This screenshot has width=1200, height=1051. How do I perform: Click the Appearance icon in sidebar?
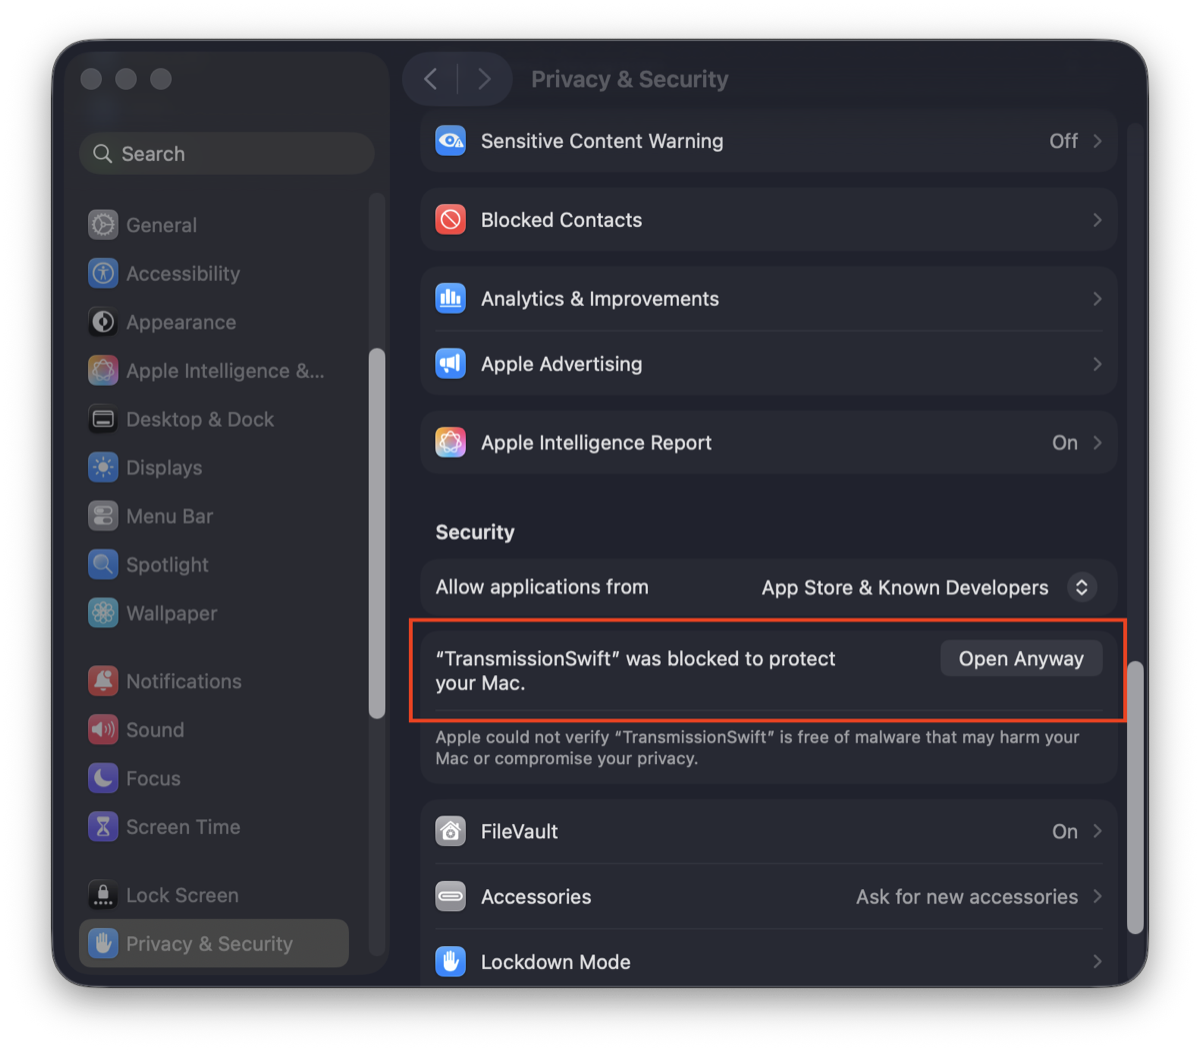[103, 322]
